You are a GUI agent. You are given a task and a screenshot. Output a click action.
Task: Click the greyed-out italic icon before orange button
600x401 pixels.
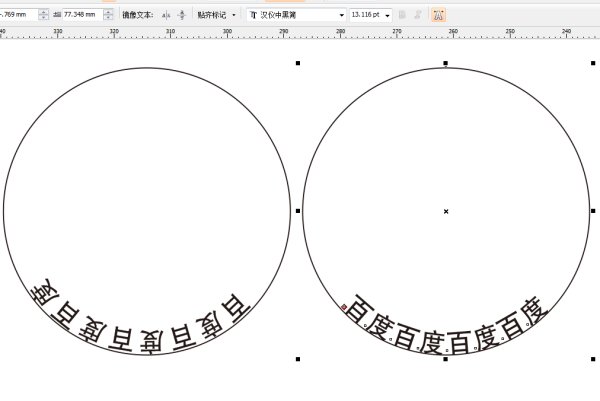(x=418, y=15)
